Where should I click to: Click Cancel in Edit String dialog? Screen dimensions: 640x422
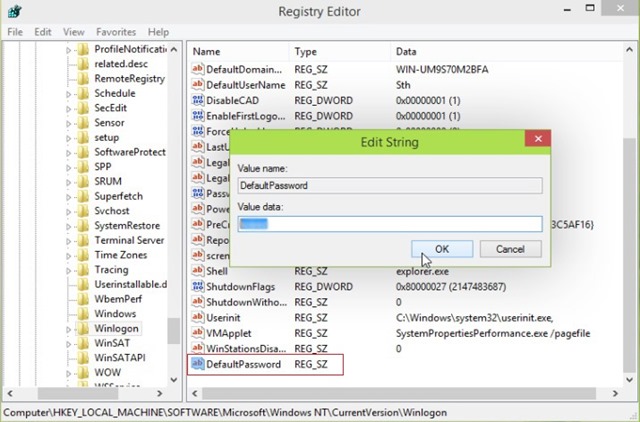point(511,249)
